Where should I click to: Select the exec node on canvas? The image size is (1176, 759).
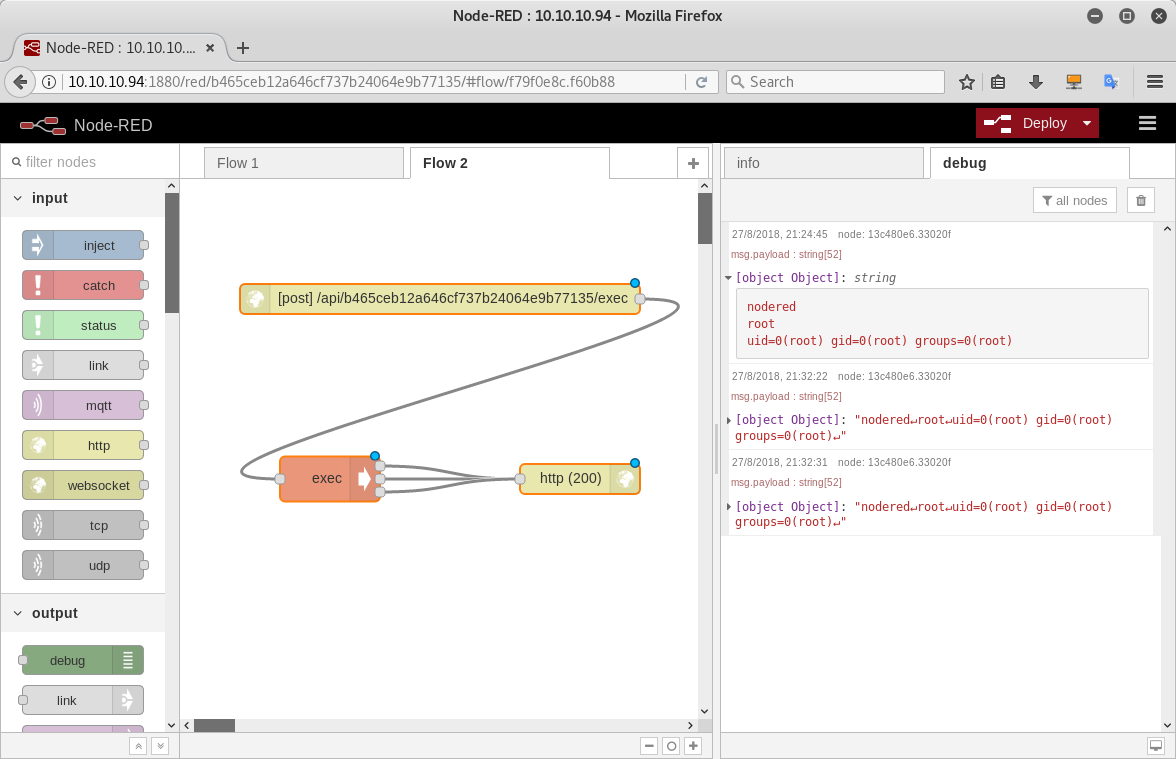(330, 478)
